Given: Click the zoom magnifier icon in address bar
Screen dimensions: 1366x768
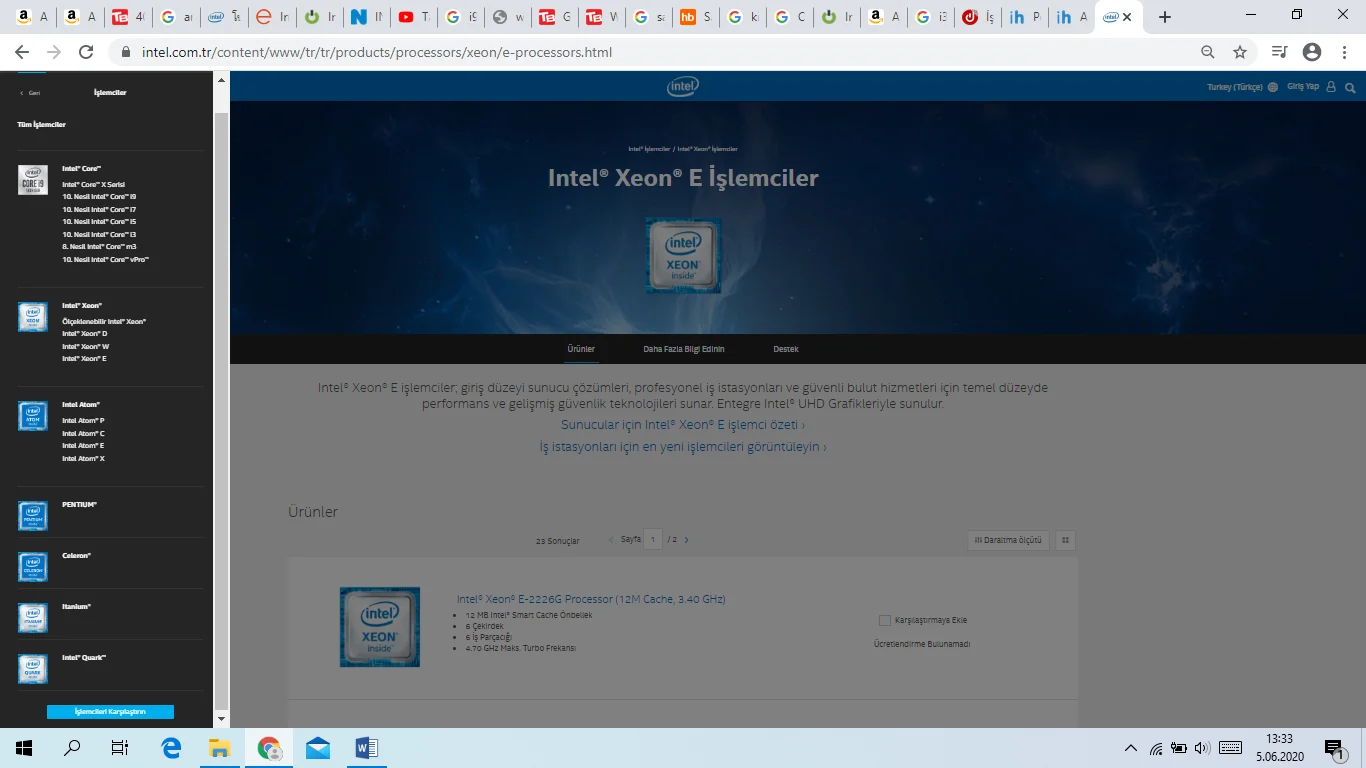Looking at the screenshot, I should click(x=1208, y=52).
